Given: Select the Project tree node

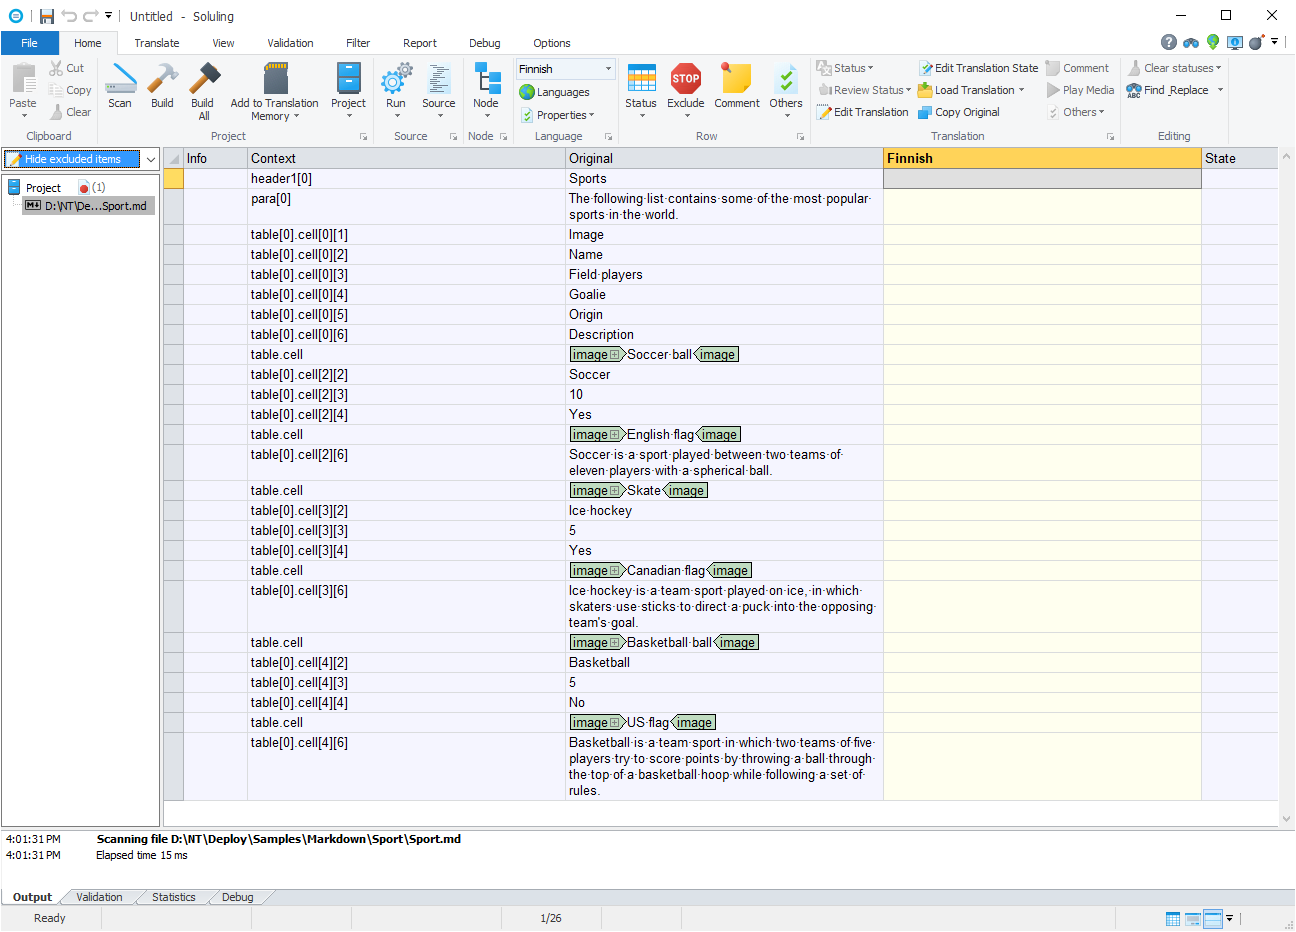Looking at the screenshot, I should click(43, 188).
